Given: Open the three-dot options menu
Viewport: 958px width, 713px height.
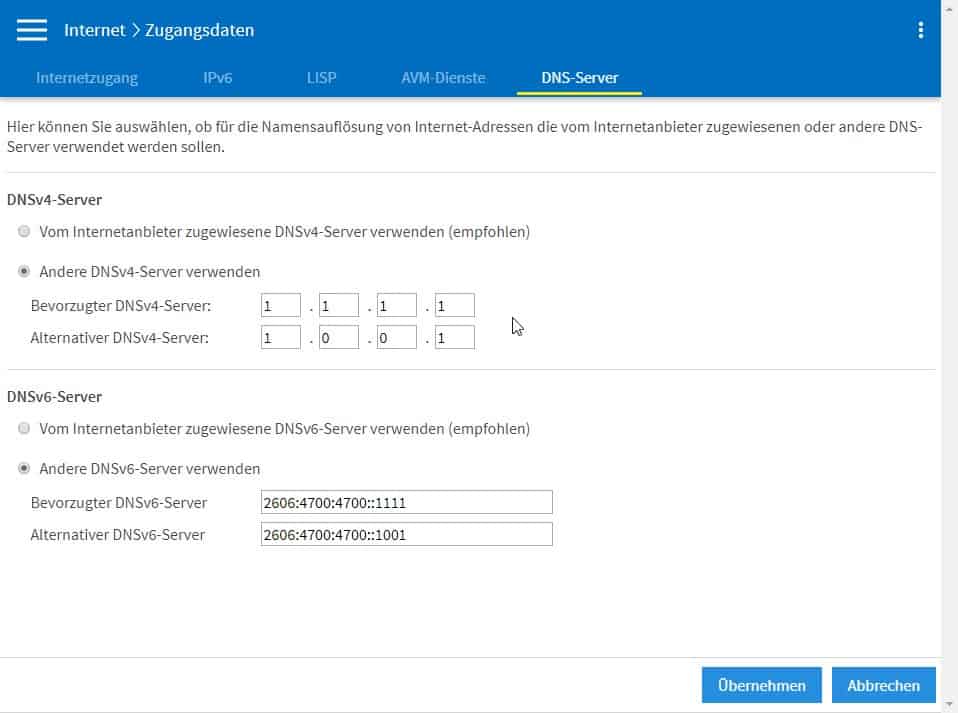Looking at the screenshot, I should 921,30.
